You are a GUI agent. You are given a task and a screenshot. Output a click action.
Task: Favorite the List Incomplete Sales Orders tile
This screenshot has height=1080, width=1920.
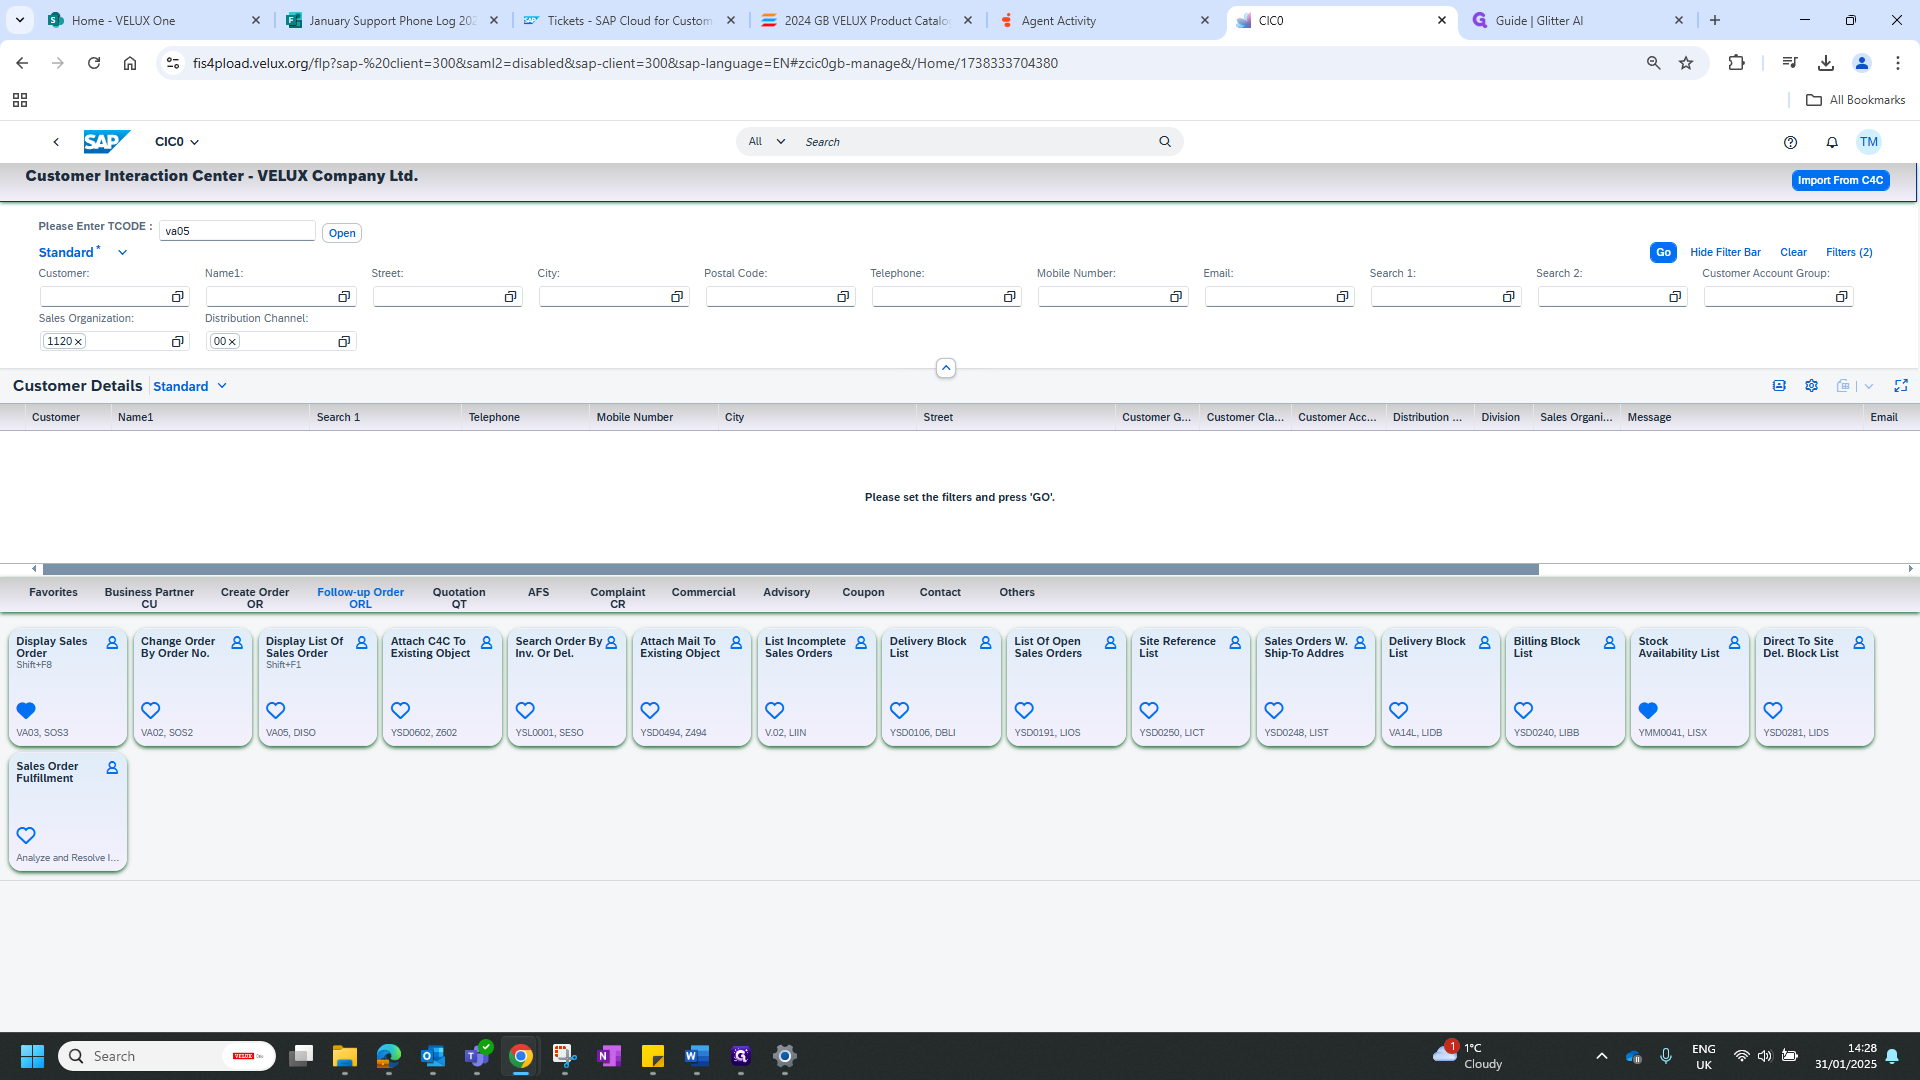point(774,710)
